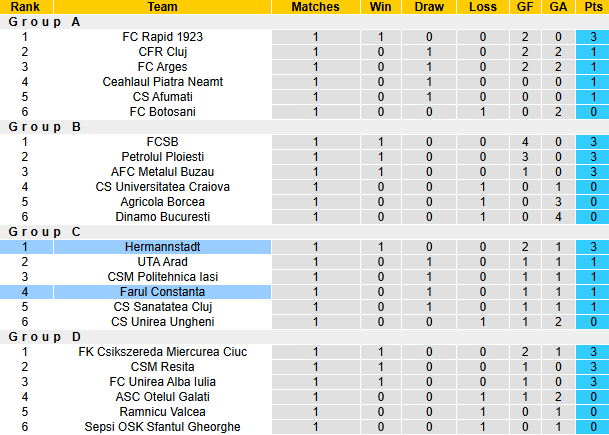
Task: Click the Pts cell for FCSB
Action: (593, 142)
